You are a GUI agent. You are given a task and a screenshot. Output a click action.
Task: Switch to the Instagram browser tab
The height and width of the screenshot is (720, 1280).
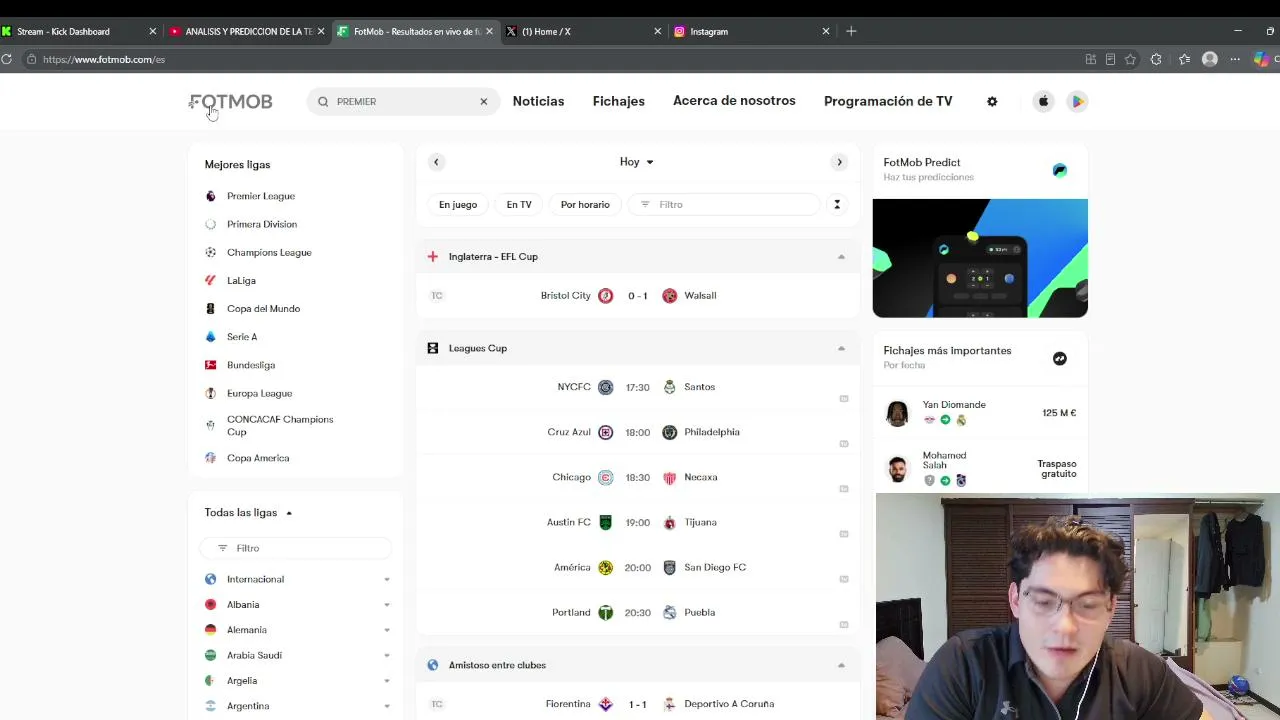click(x=752, y=31)
